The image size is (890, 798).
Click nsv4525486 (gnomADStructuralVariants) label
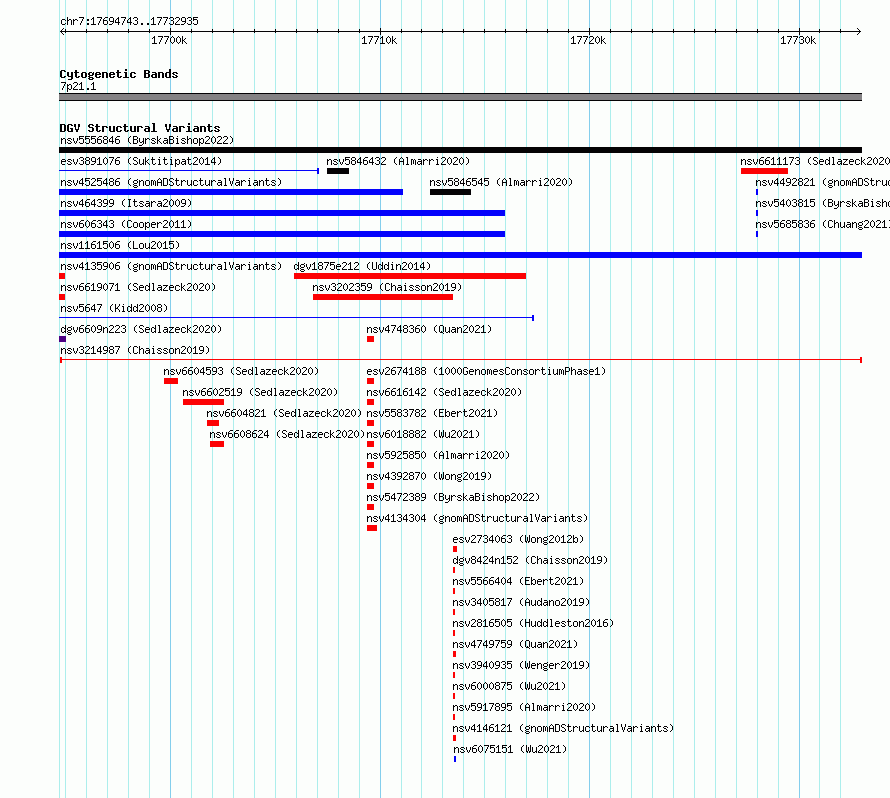pos(171,182)
